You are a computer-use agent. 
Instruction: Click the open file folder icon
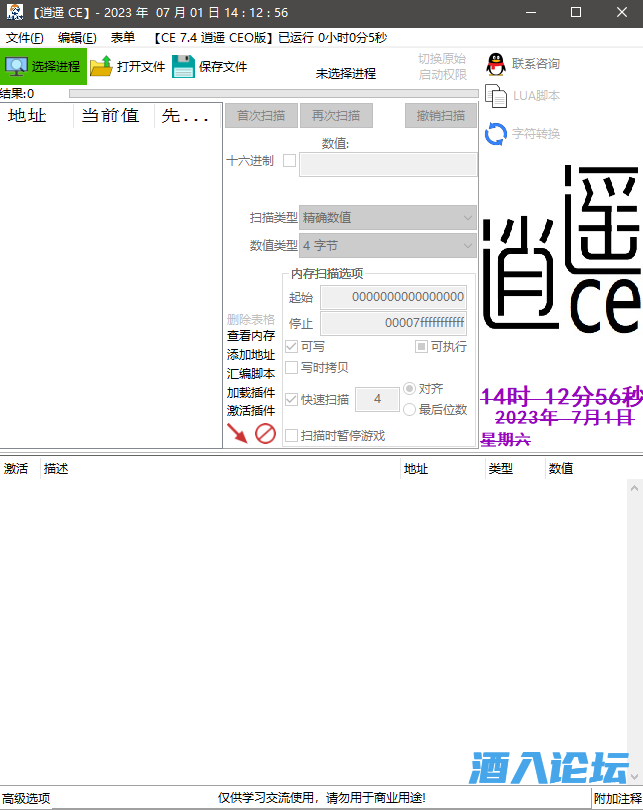[101, 67]
